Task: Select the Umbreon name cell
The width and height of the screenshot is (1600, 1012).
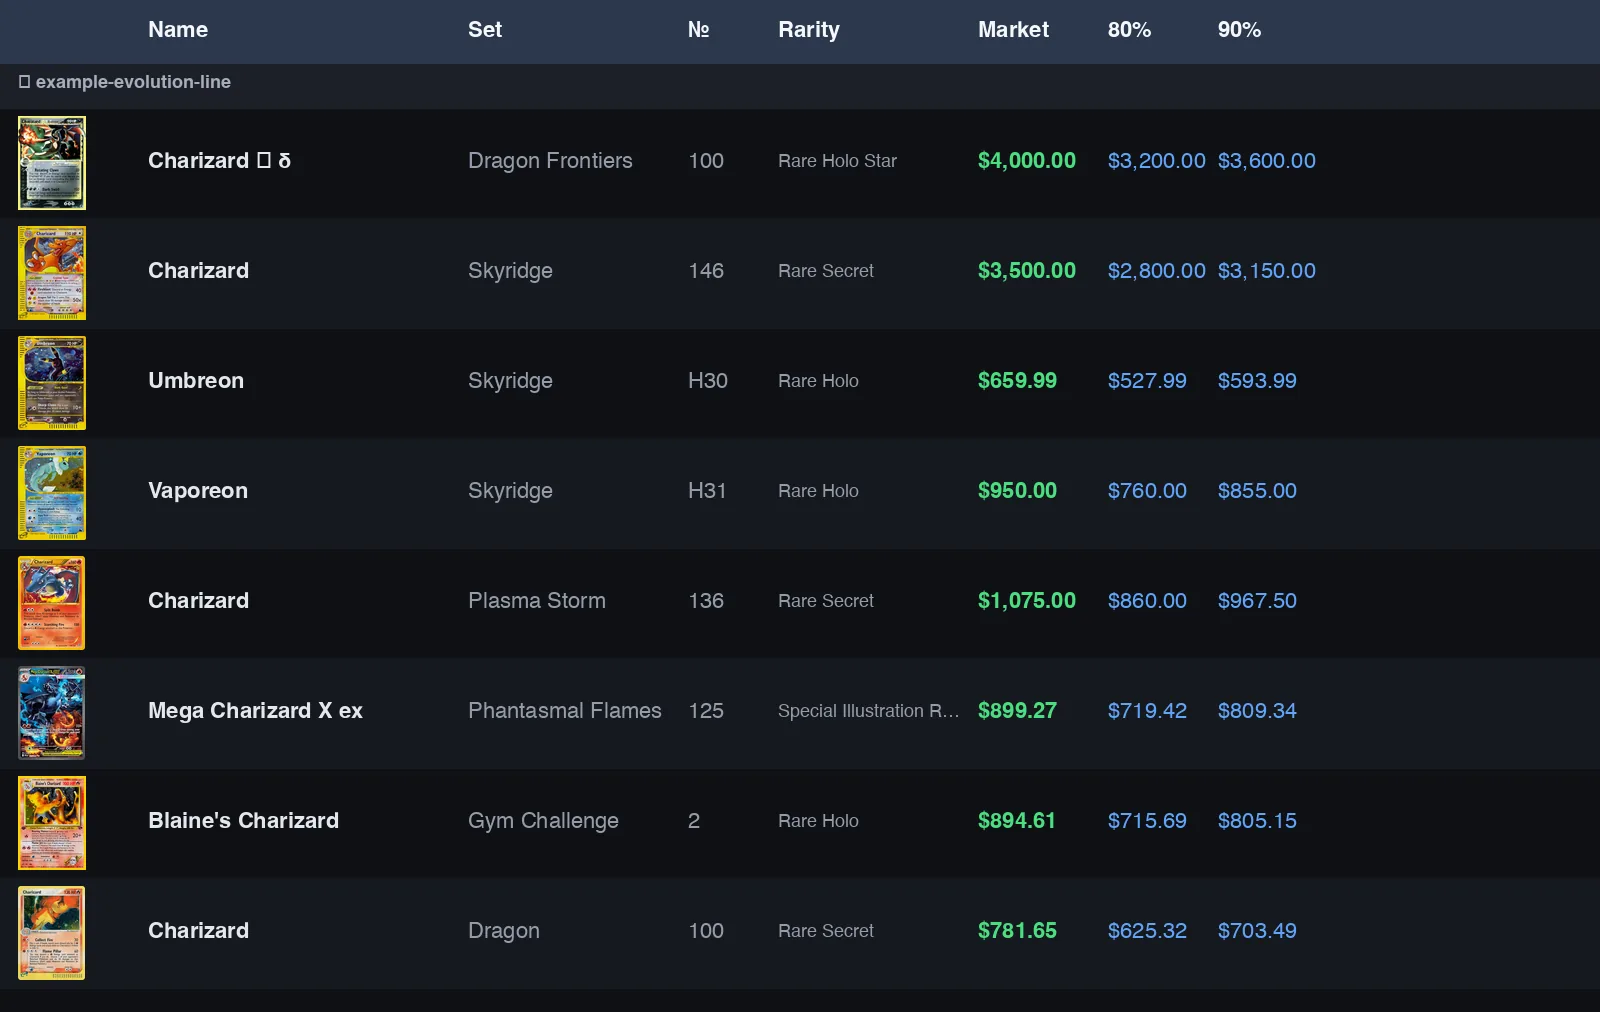Action: [x=196, y=381]
